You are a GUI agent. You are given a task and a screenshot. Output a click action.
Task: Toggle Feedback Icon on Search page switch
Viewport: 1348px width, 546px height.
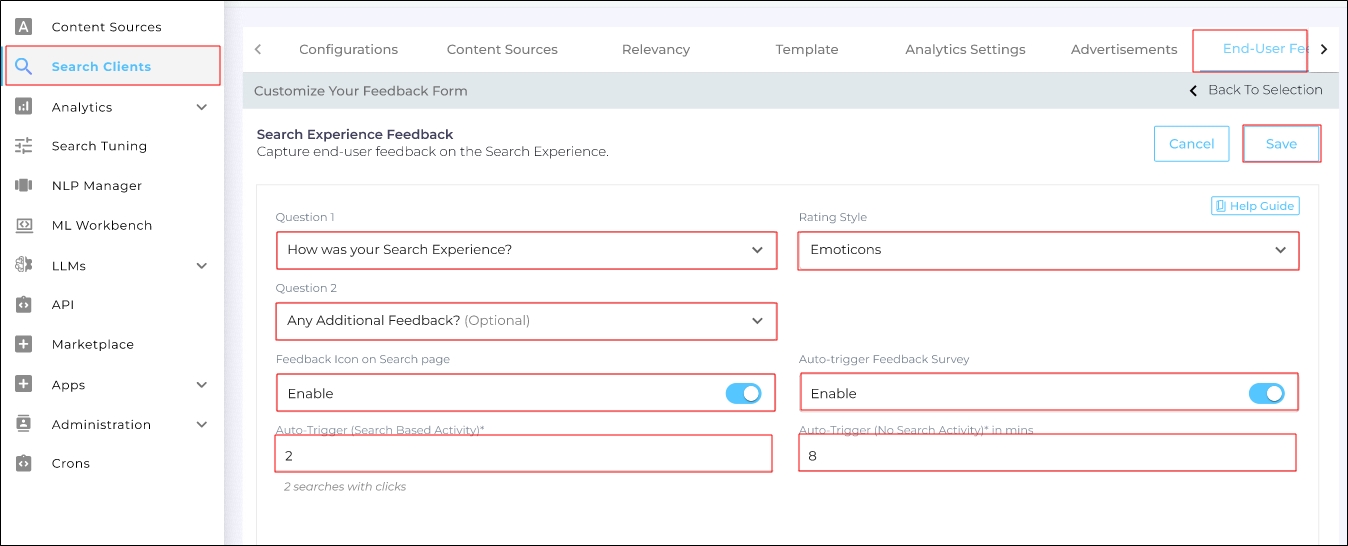tap(743, 394)
